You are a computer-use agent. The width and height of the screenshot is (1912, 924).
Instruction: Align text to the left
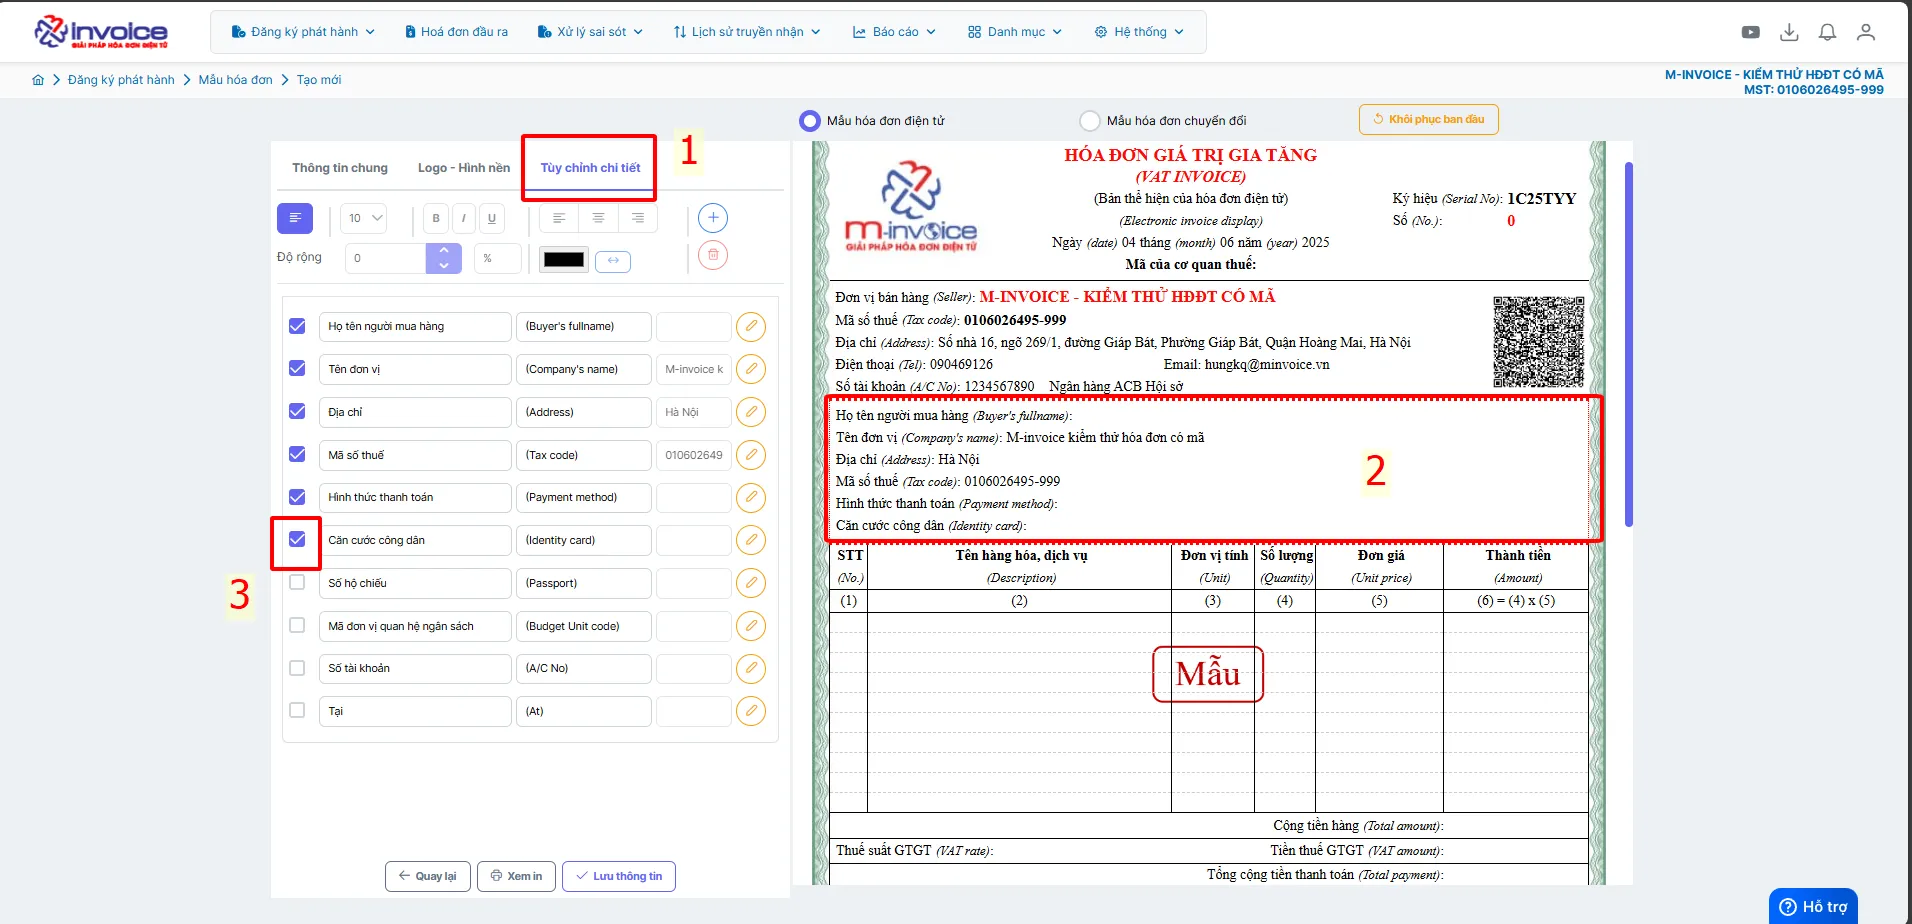click(x=559, y=218)
